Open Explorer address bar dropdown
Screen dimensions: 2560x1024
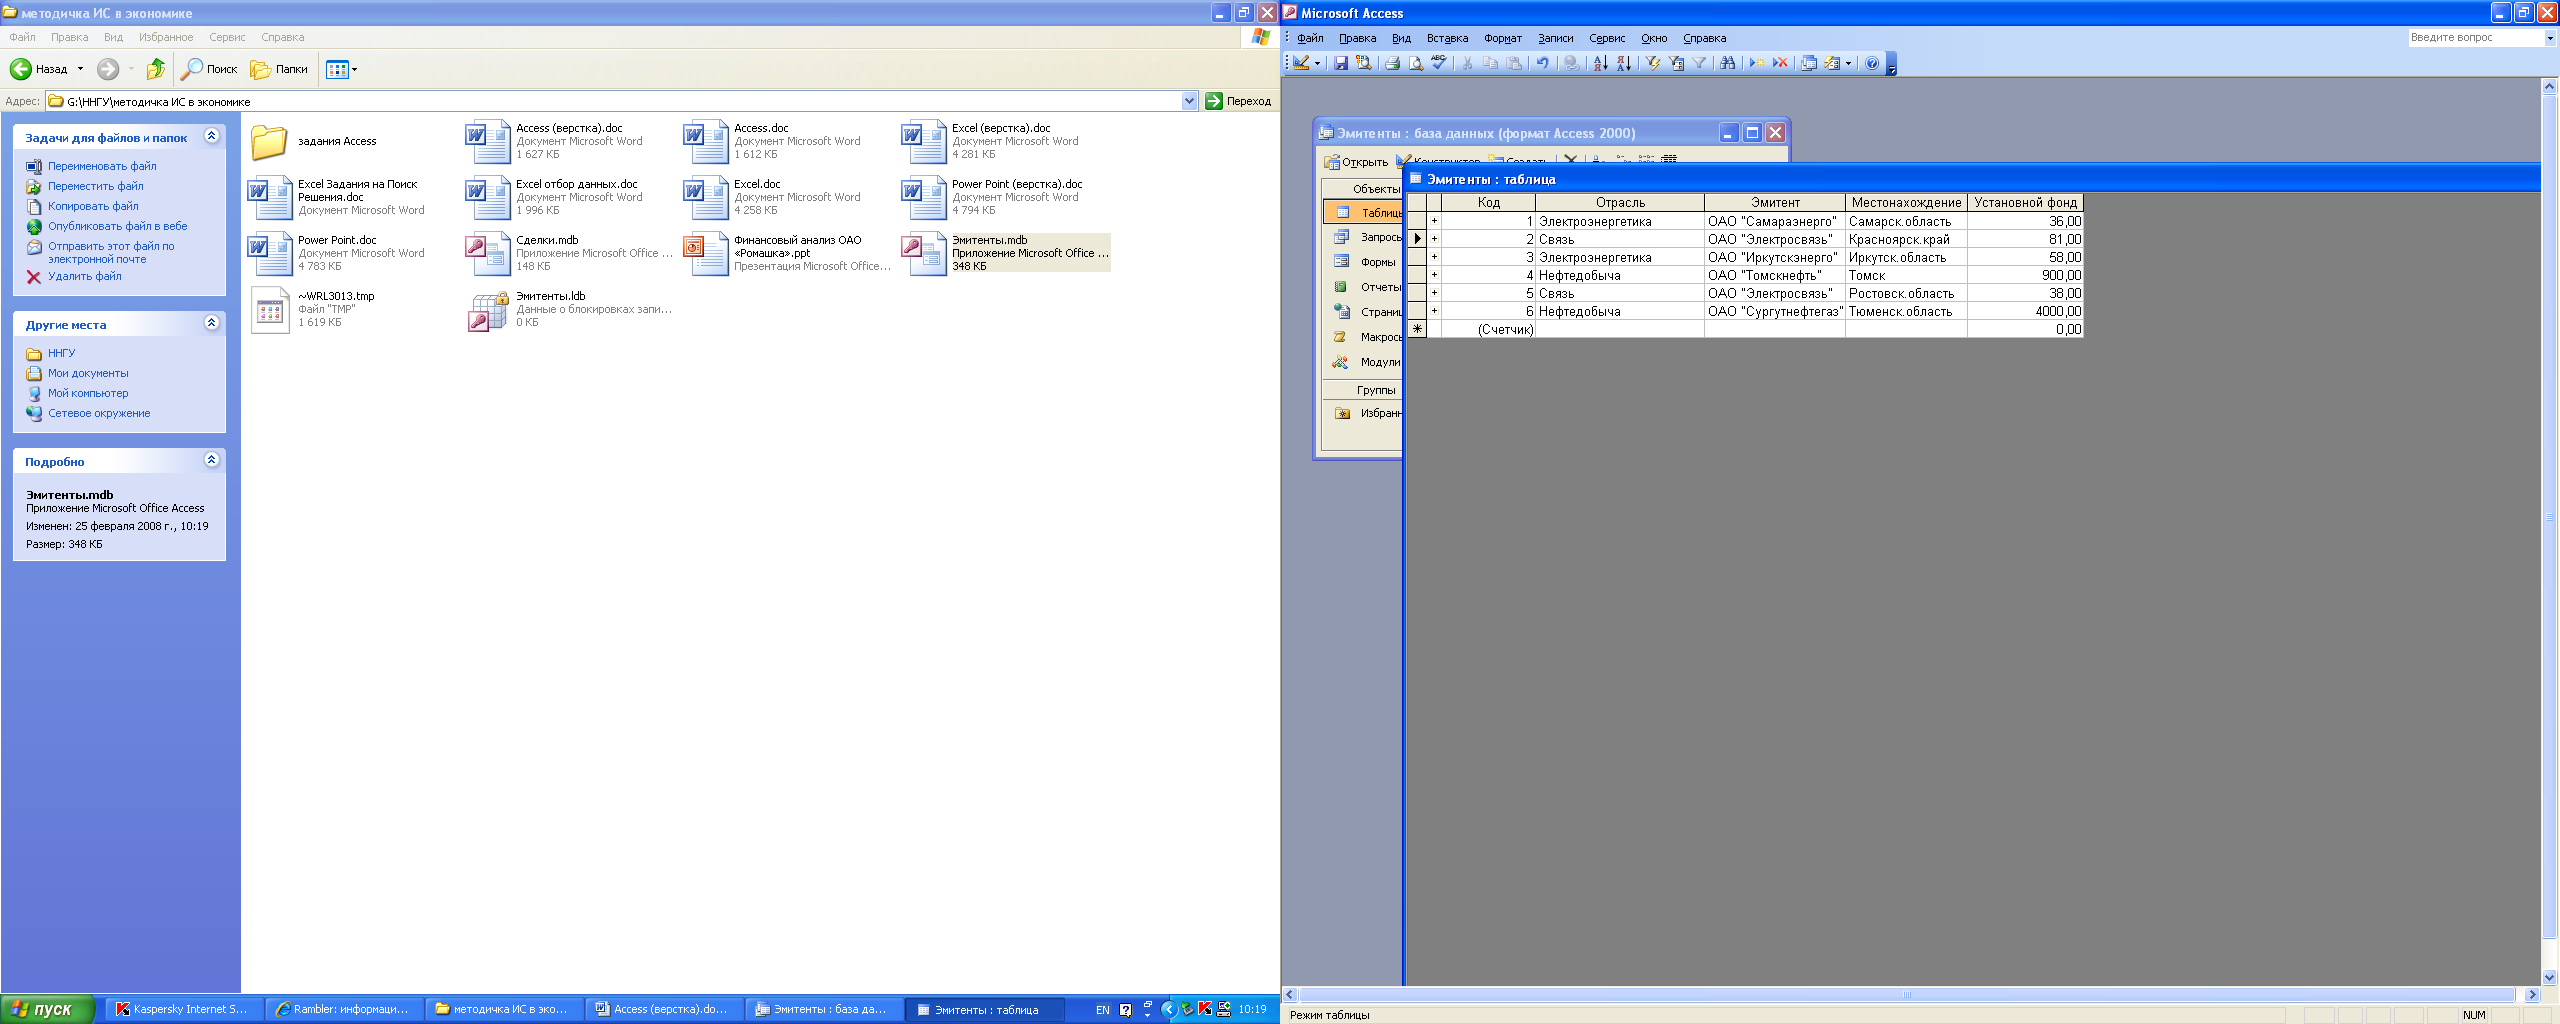pyautogui.click(x=1189, y=101)
